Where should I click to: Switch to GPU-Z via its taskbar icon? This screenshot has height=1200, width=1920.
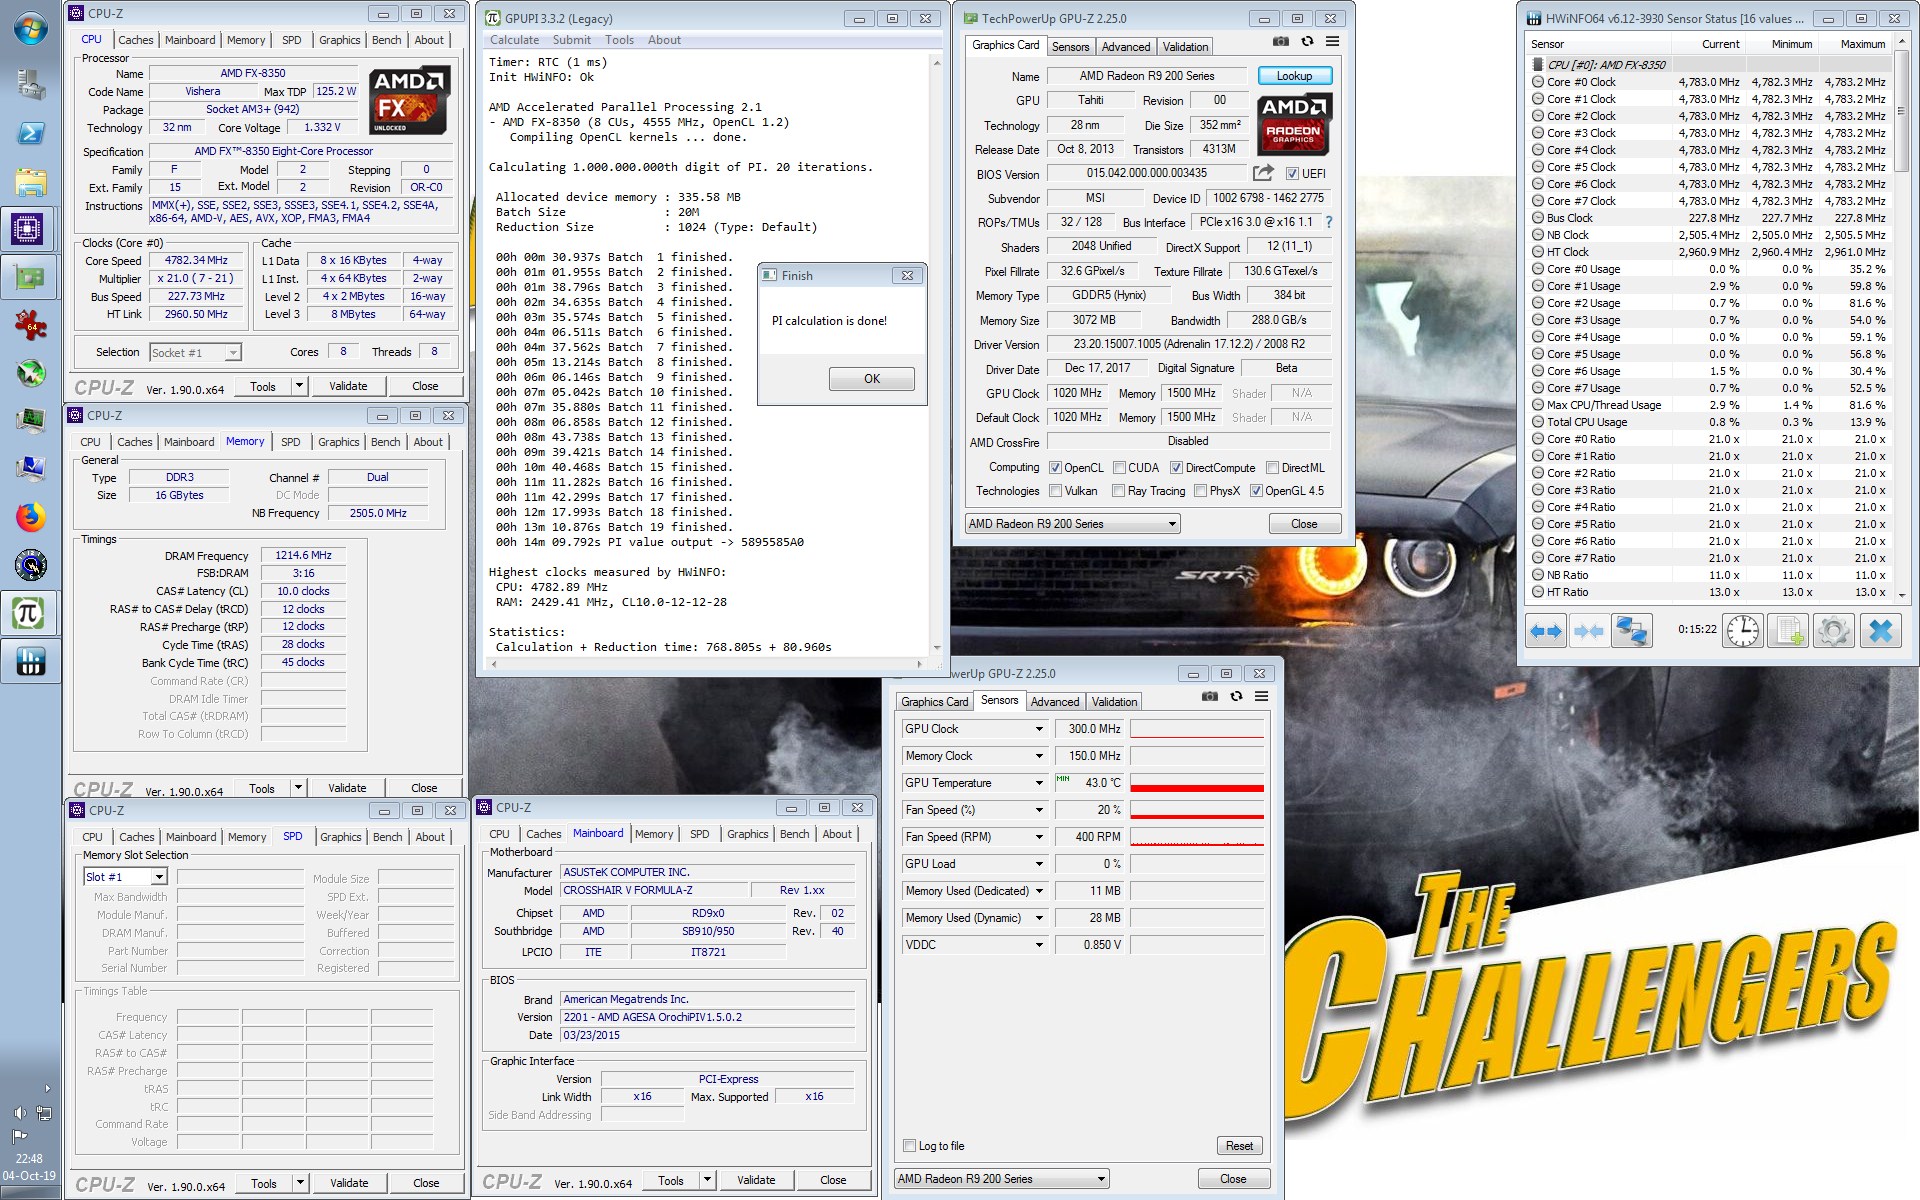click(x=28, y=277)
